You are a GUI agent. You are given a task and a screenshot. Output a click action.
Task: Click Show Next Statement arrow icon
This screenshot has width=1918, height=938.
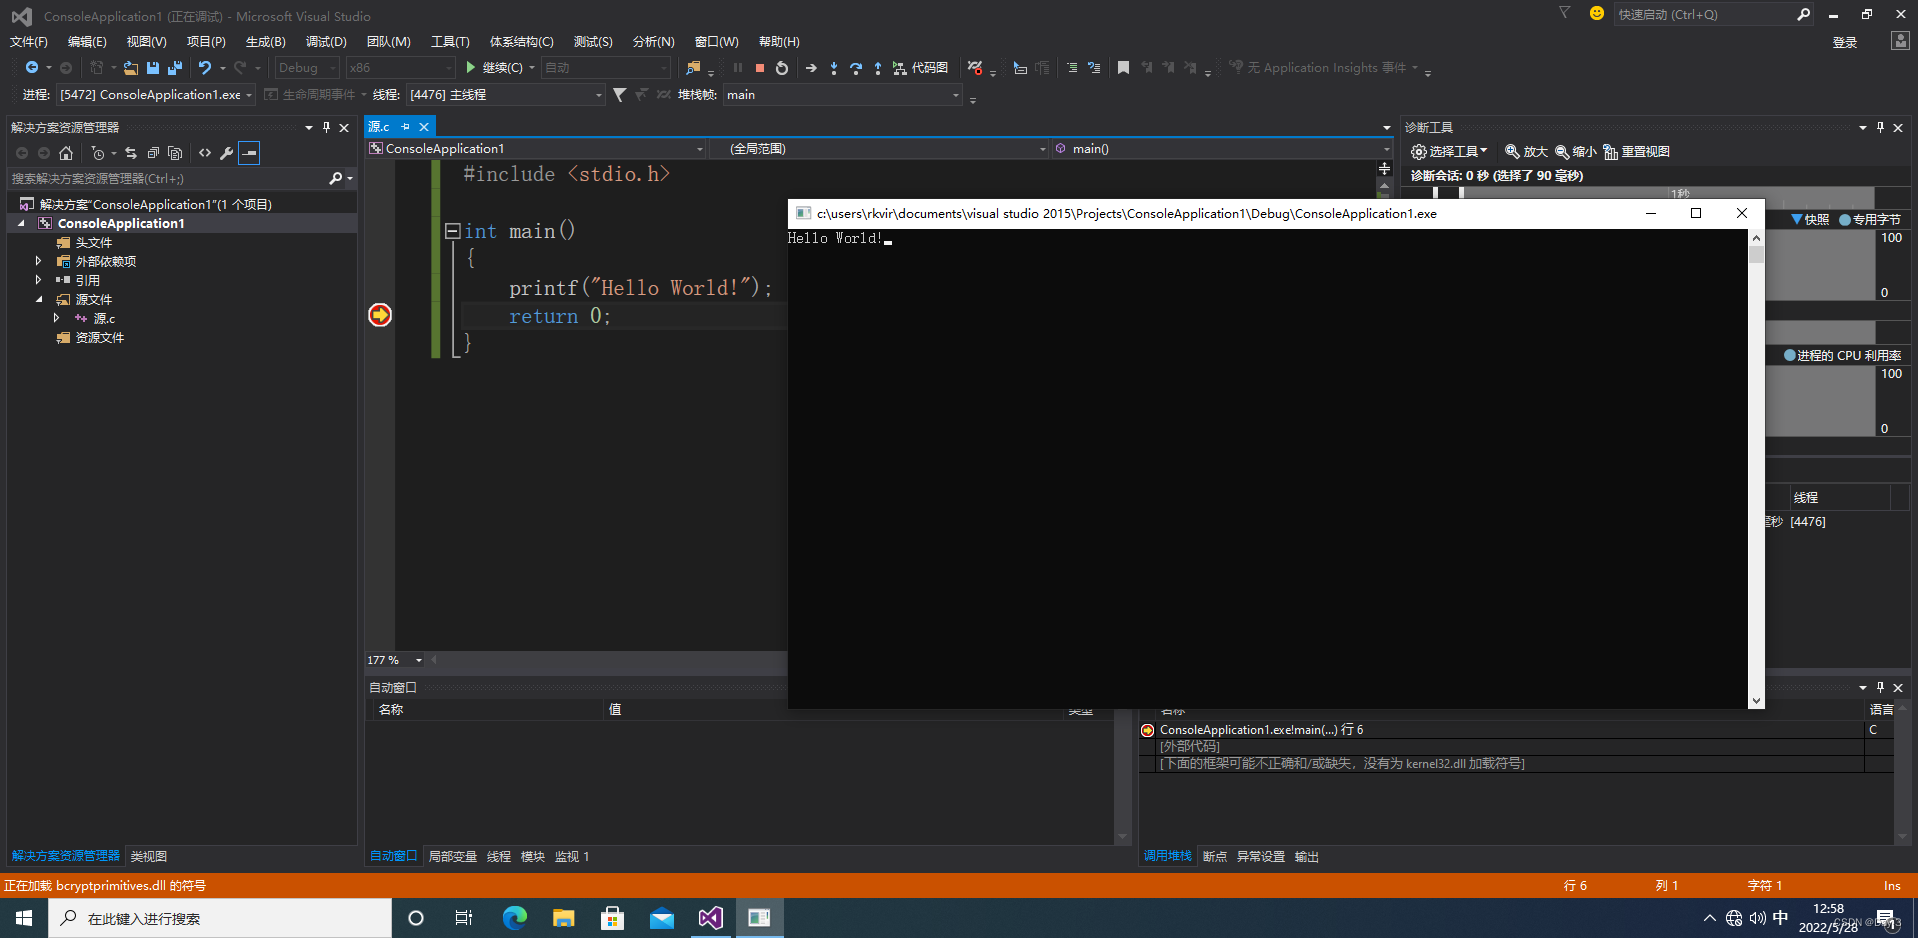click(x=811, y=68)
